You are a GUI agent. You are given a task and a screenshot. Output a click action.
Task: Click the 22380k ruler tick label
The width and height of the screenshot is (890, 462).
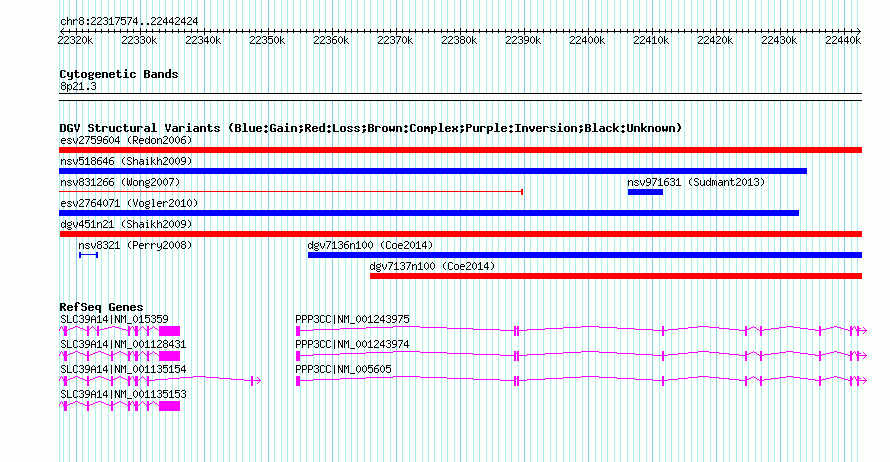point(459,40)
